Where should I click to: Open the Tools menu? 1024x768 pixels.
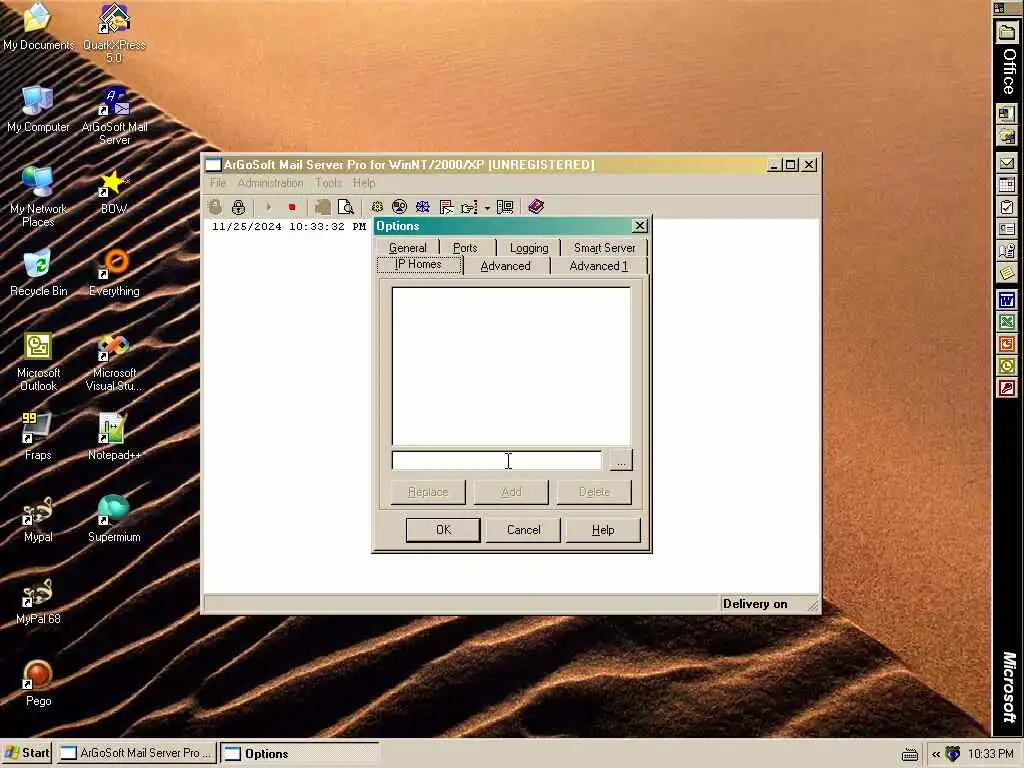328,183
